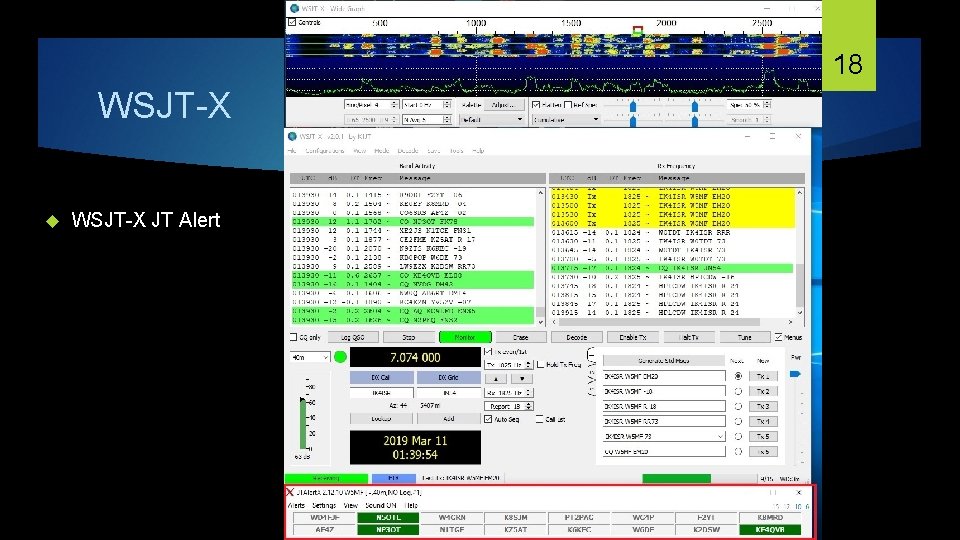Screen dimensions: 960x540
Task: Select the Tx 3 Next radio button
Action: [x=738, y=407]
